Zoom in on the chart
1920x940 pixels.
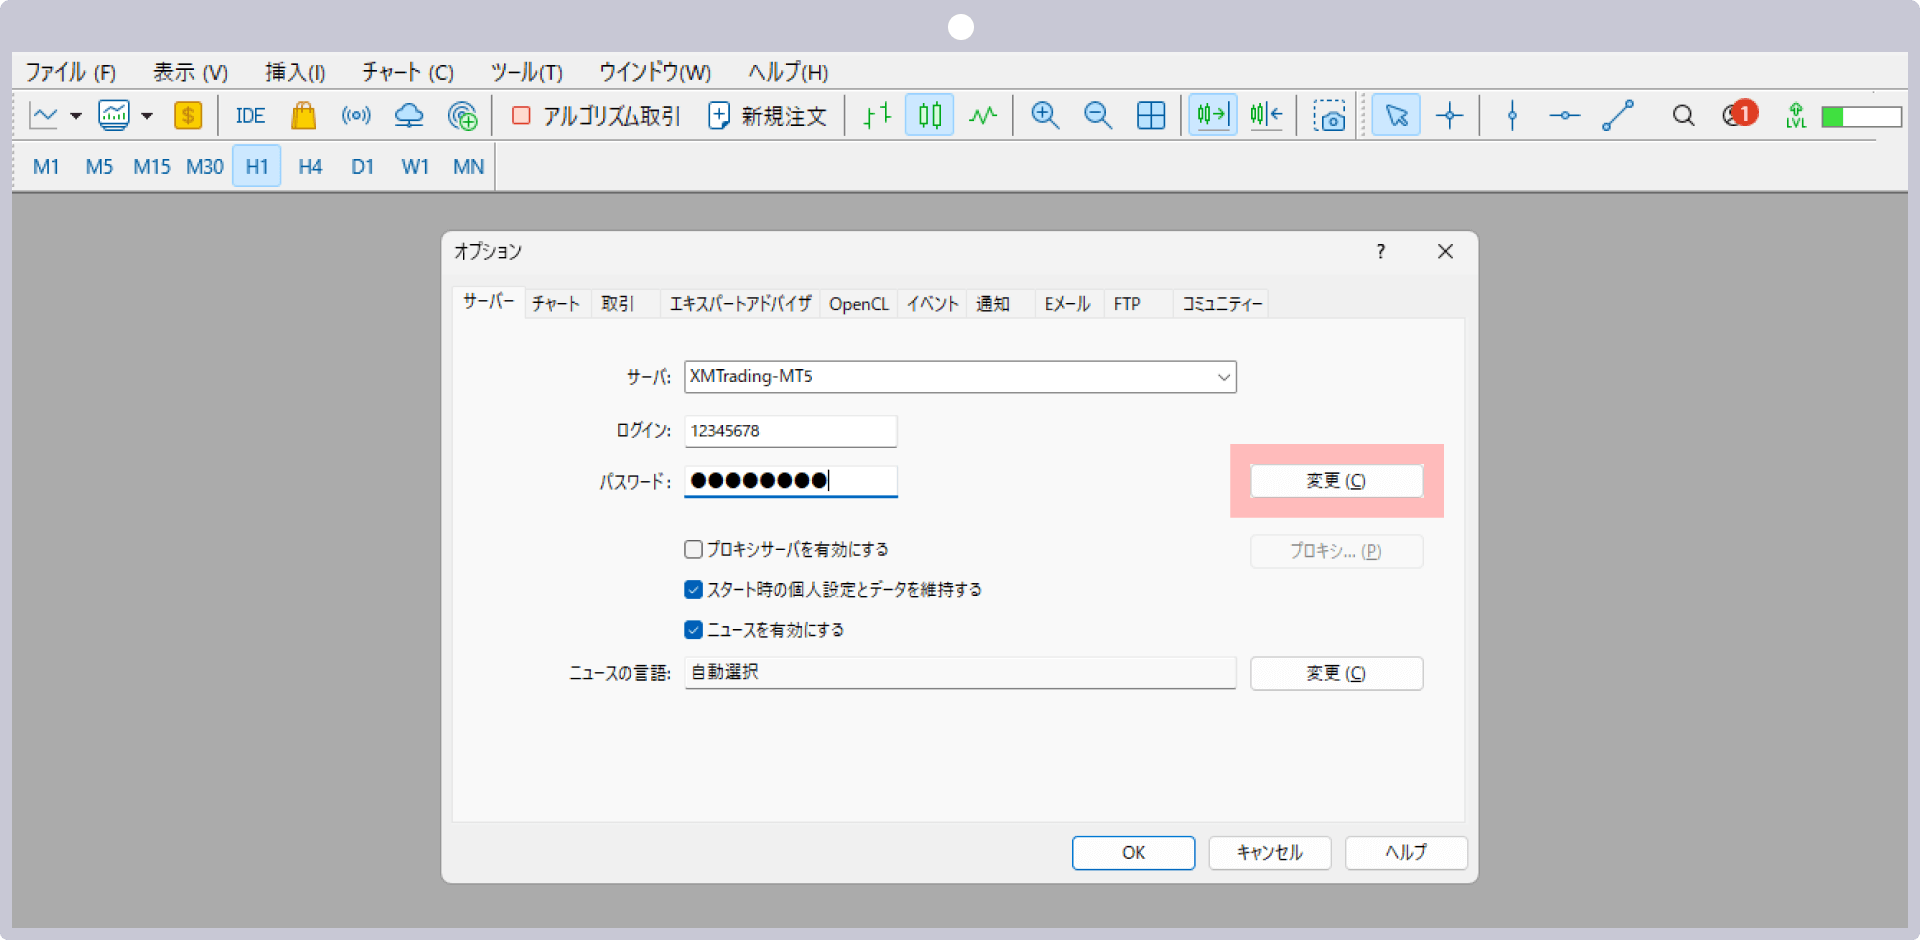(x=1045, y=116)
